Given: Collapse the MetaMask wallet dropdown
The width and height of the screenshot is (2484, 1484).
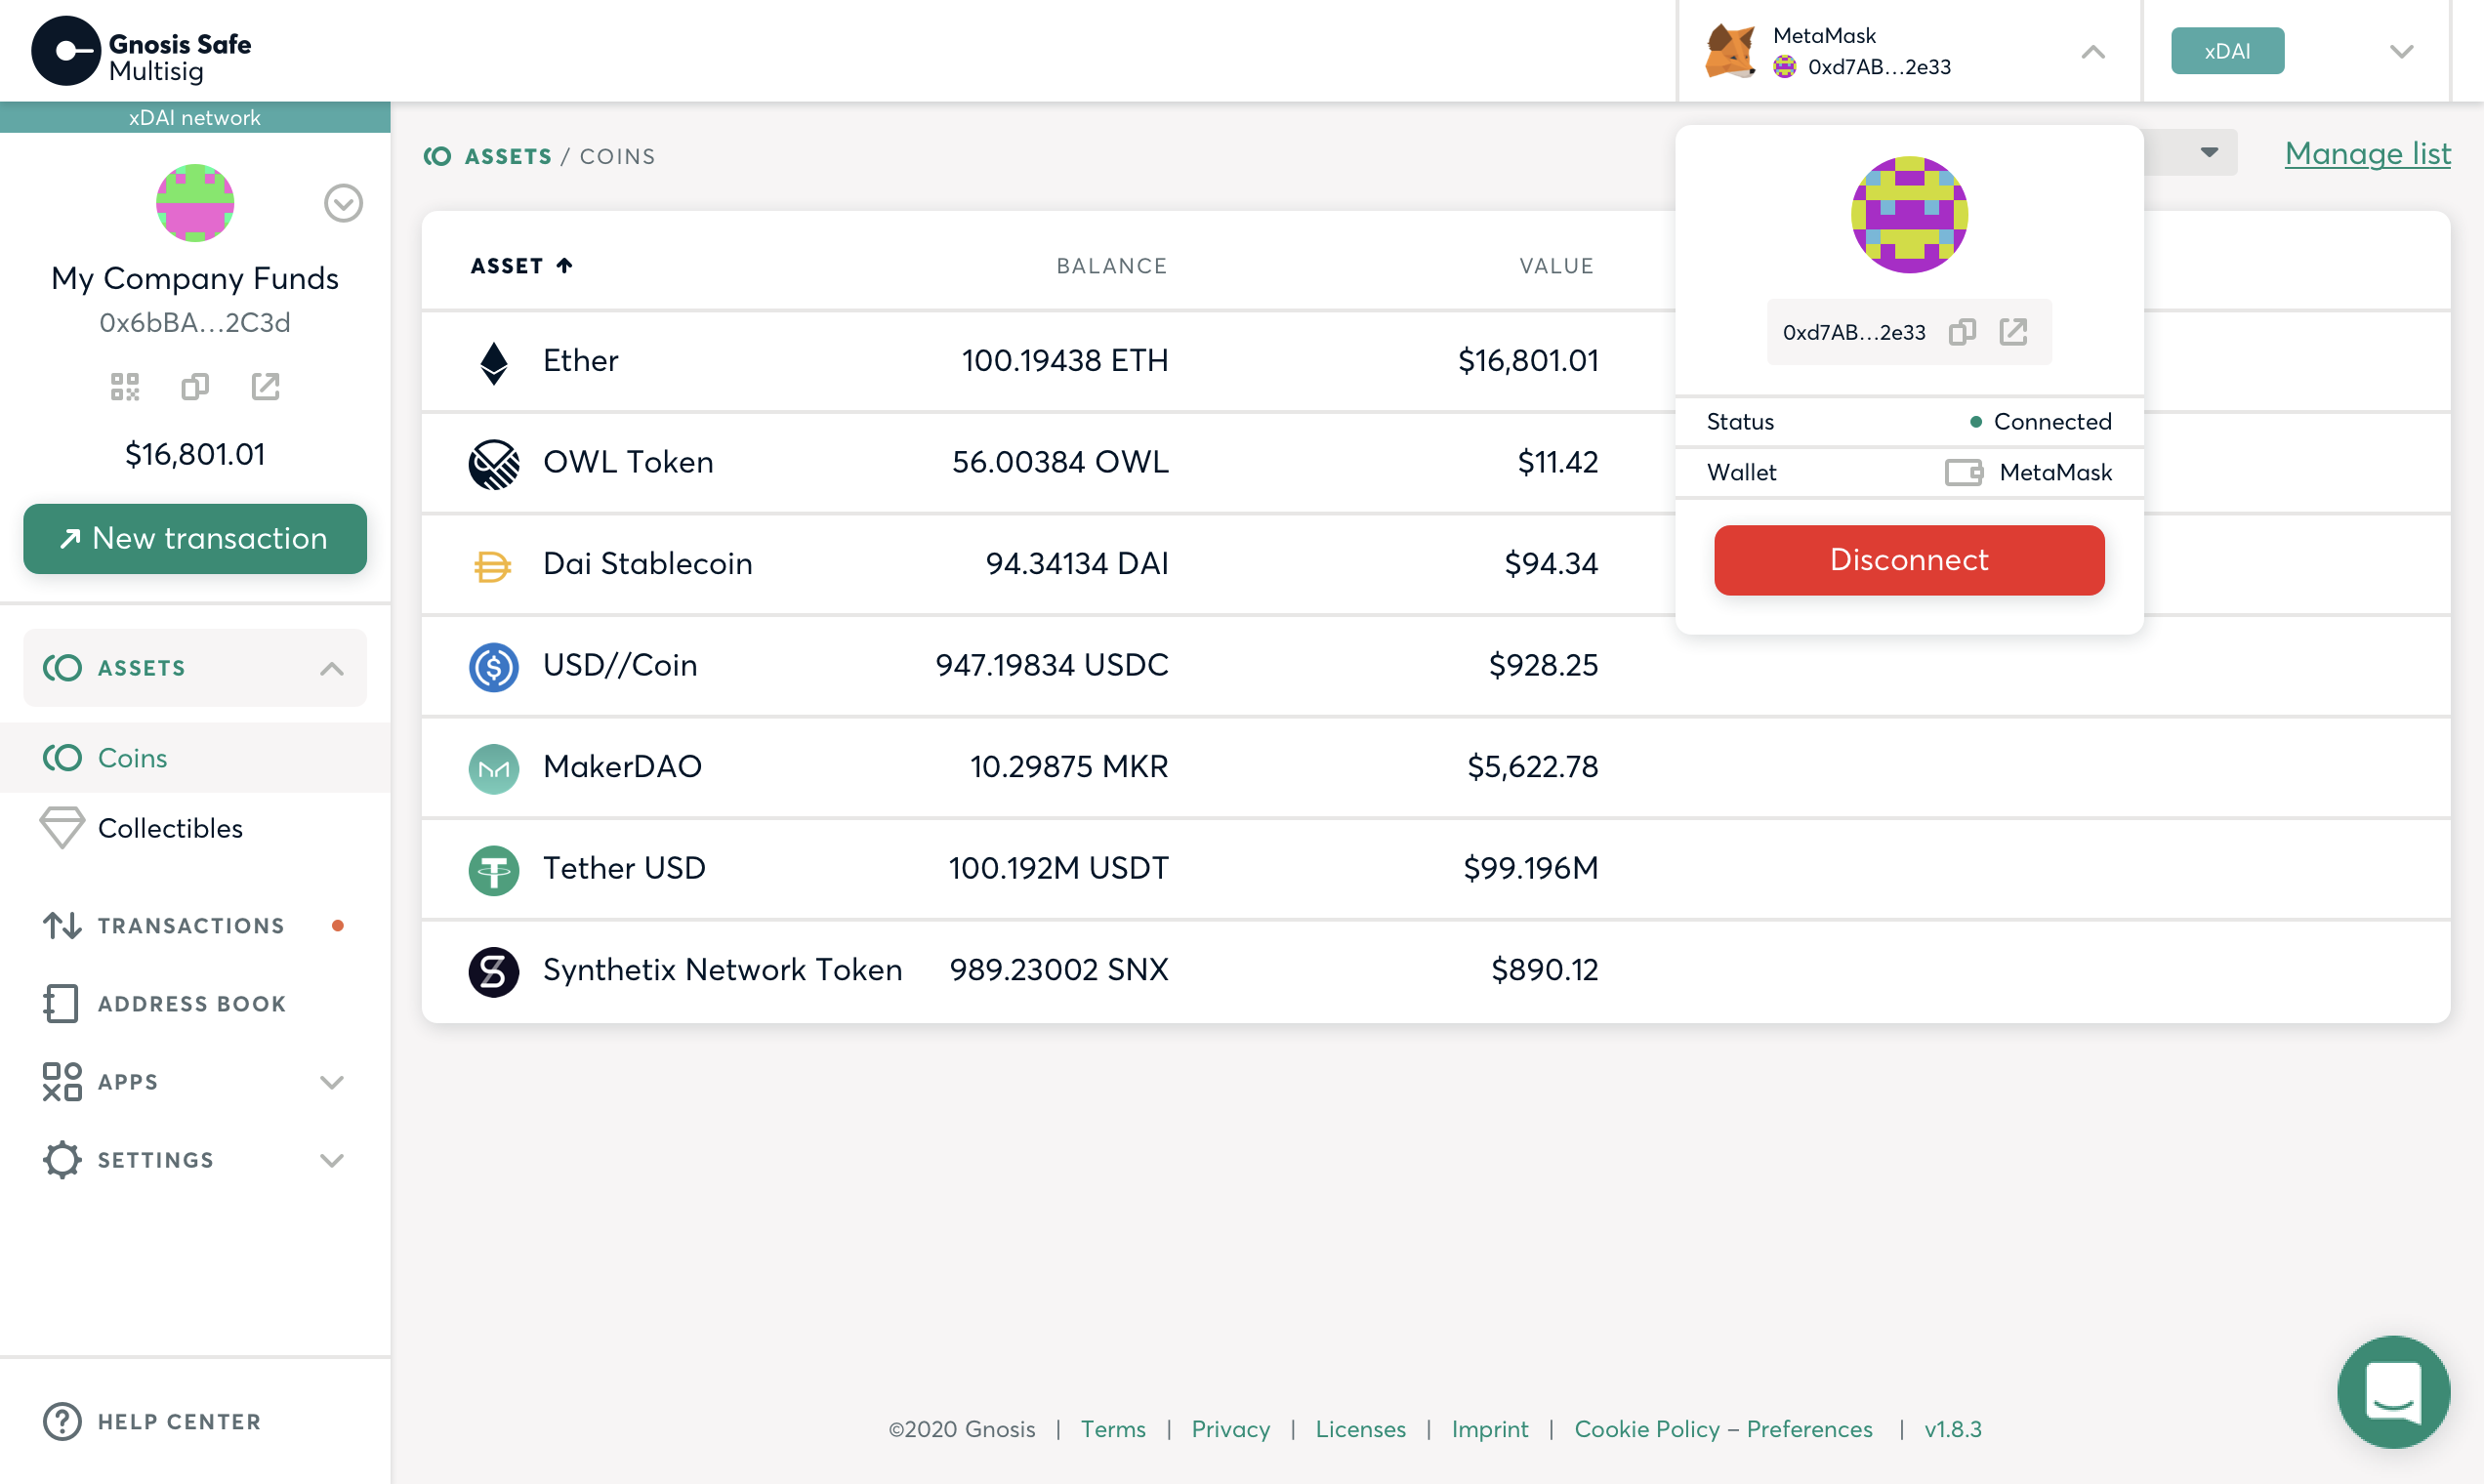Looking at the screenshot, I should coord(2093,52).
